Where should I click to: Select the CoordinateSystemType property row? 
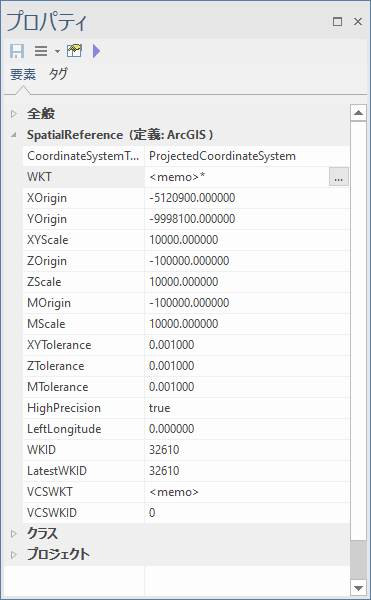click(x=186, y=156)
